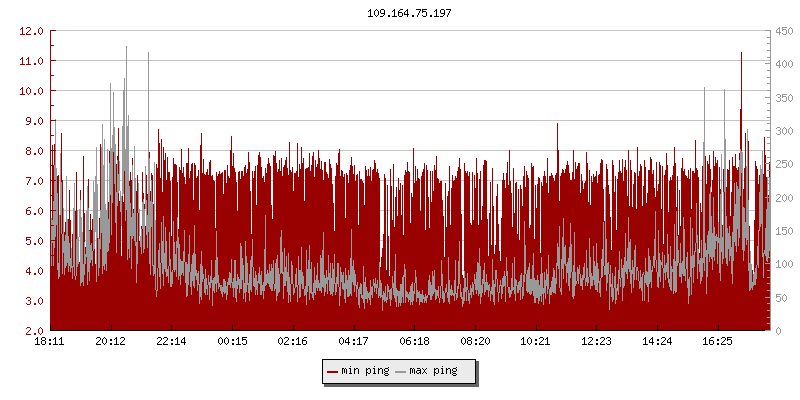Click the 00:15 time axis label
The width and height of the screenshot is (800, 400).
click(232, 342)
